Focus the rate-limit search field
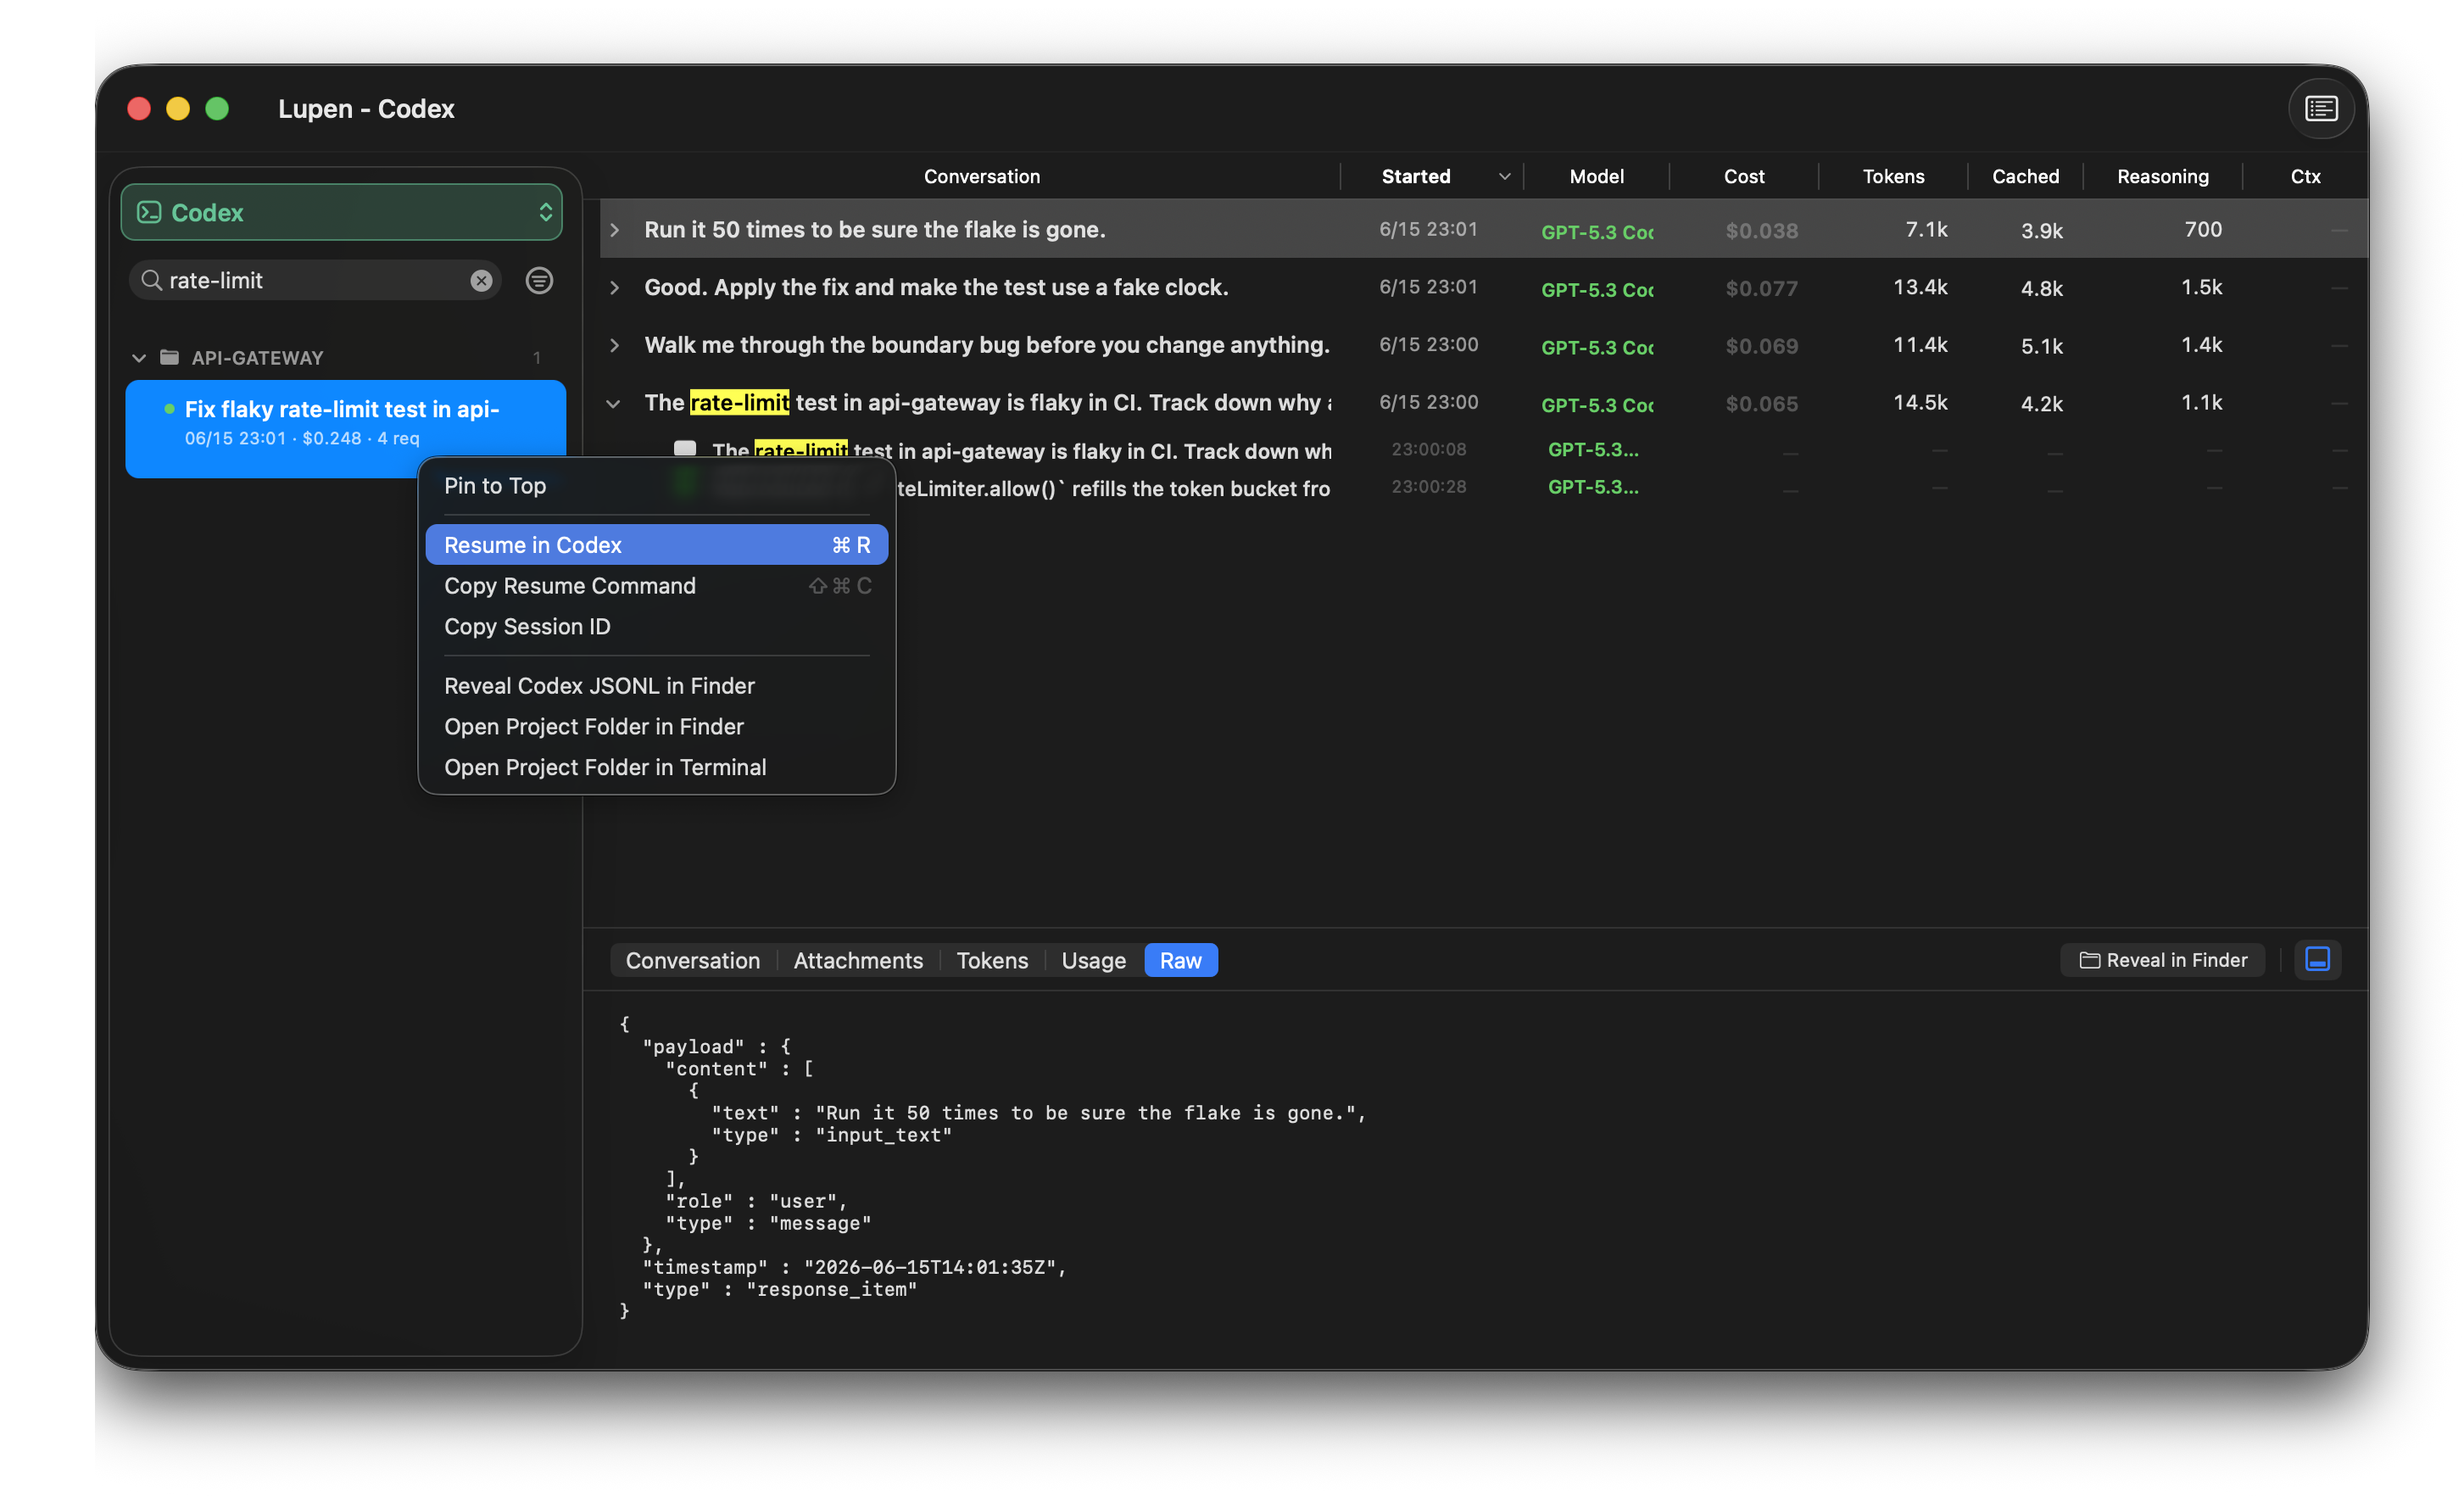2464x1496 pixels. (314, 281)
